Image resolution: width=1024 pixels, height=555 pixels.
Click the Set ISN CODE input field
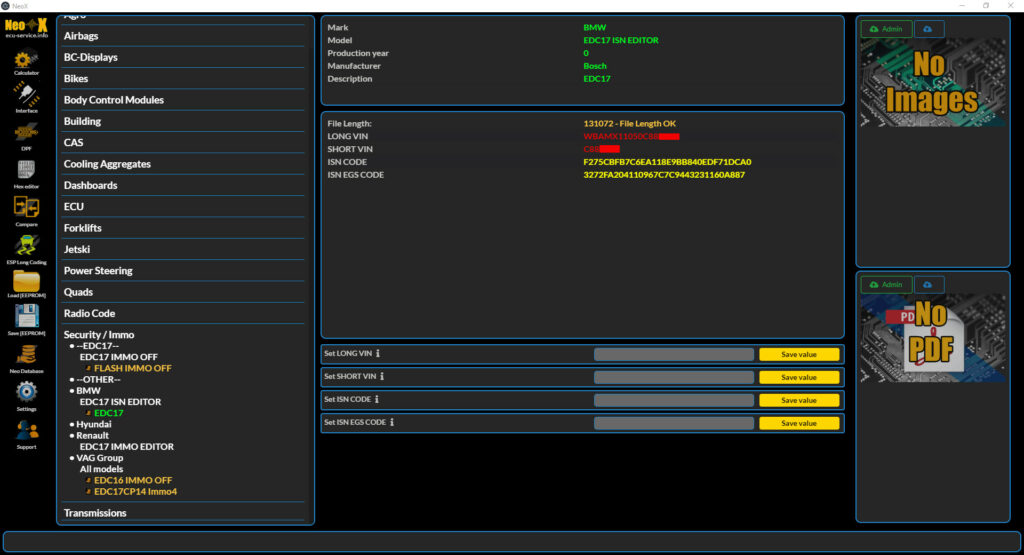[673, 400]
